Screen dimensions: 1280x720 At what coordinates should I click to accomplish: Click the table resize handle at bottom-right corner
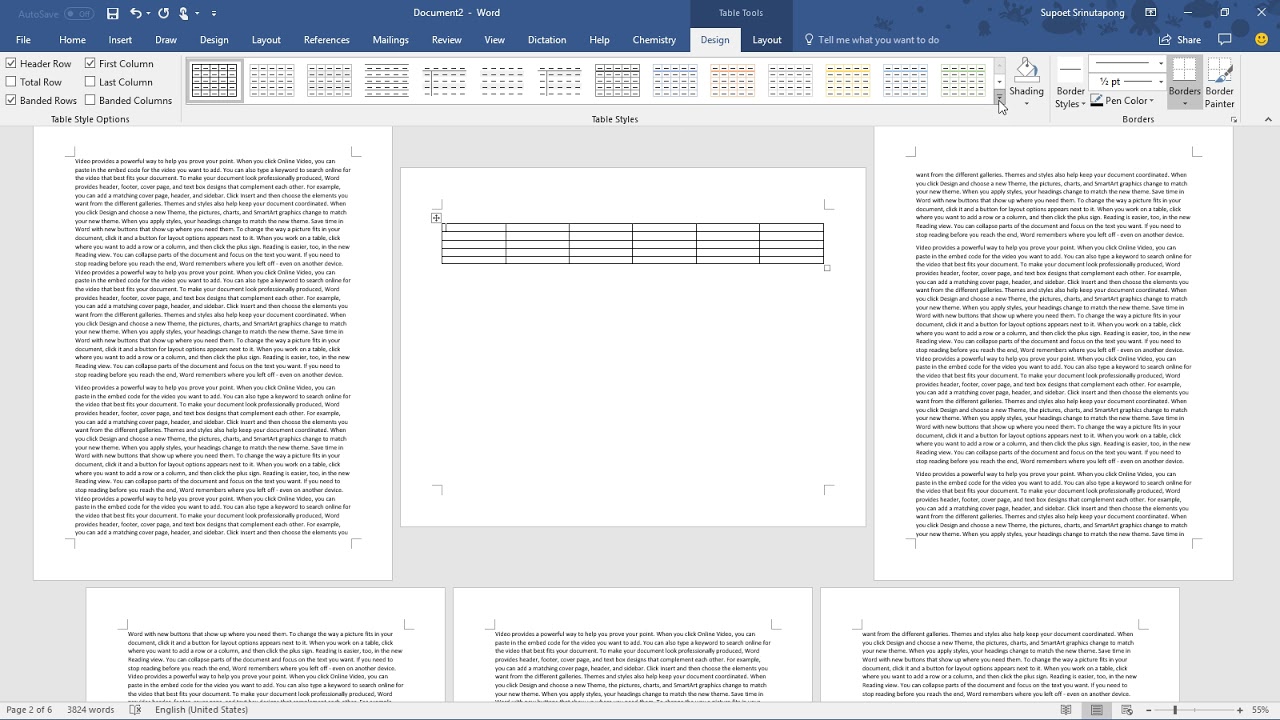pos(827,267)
